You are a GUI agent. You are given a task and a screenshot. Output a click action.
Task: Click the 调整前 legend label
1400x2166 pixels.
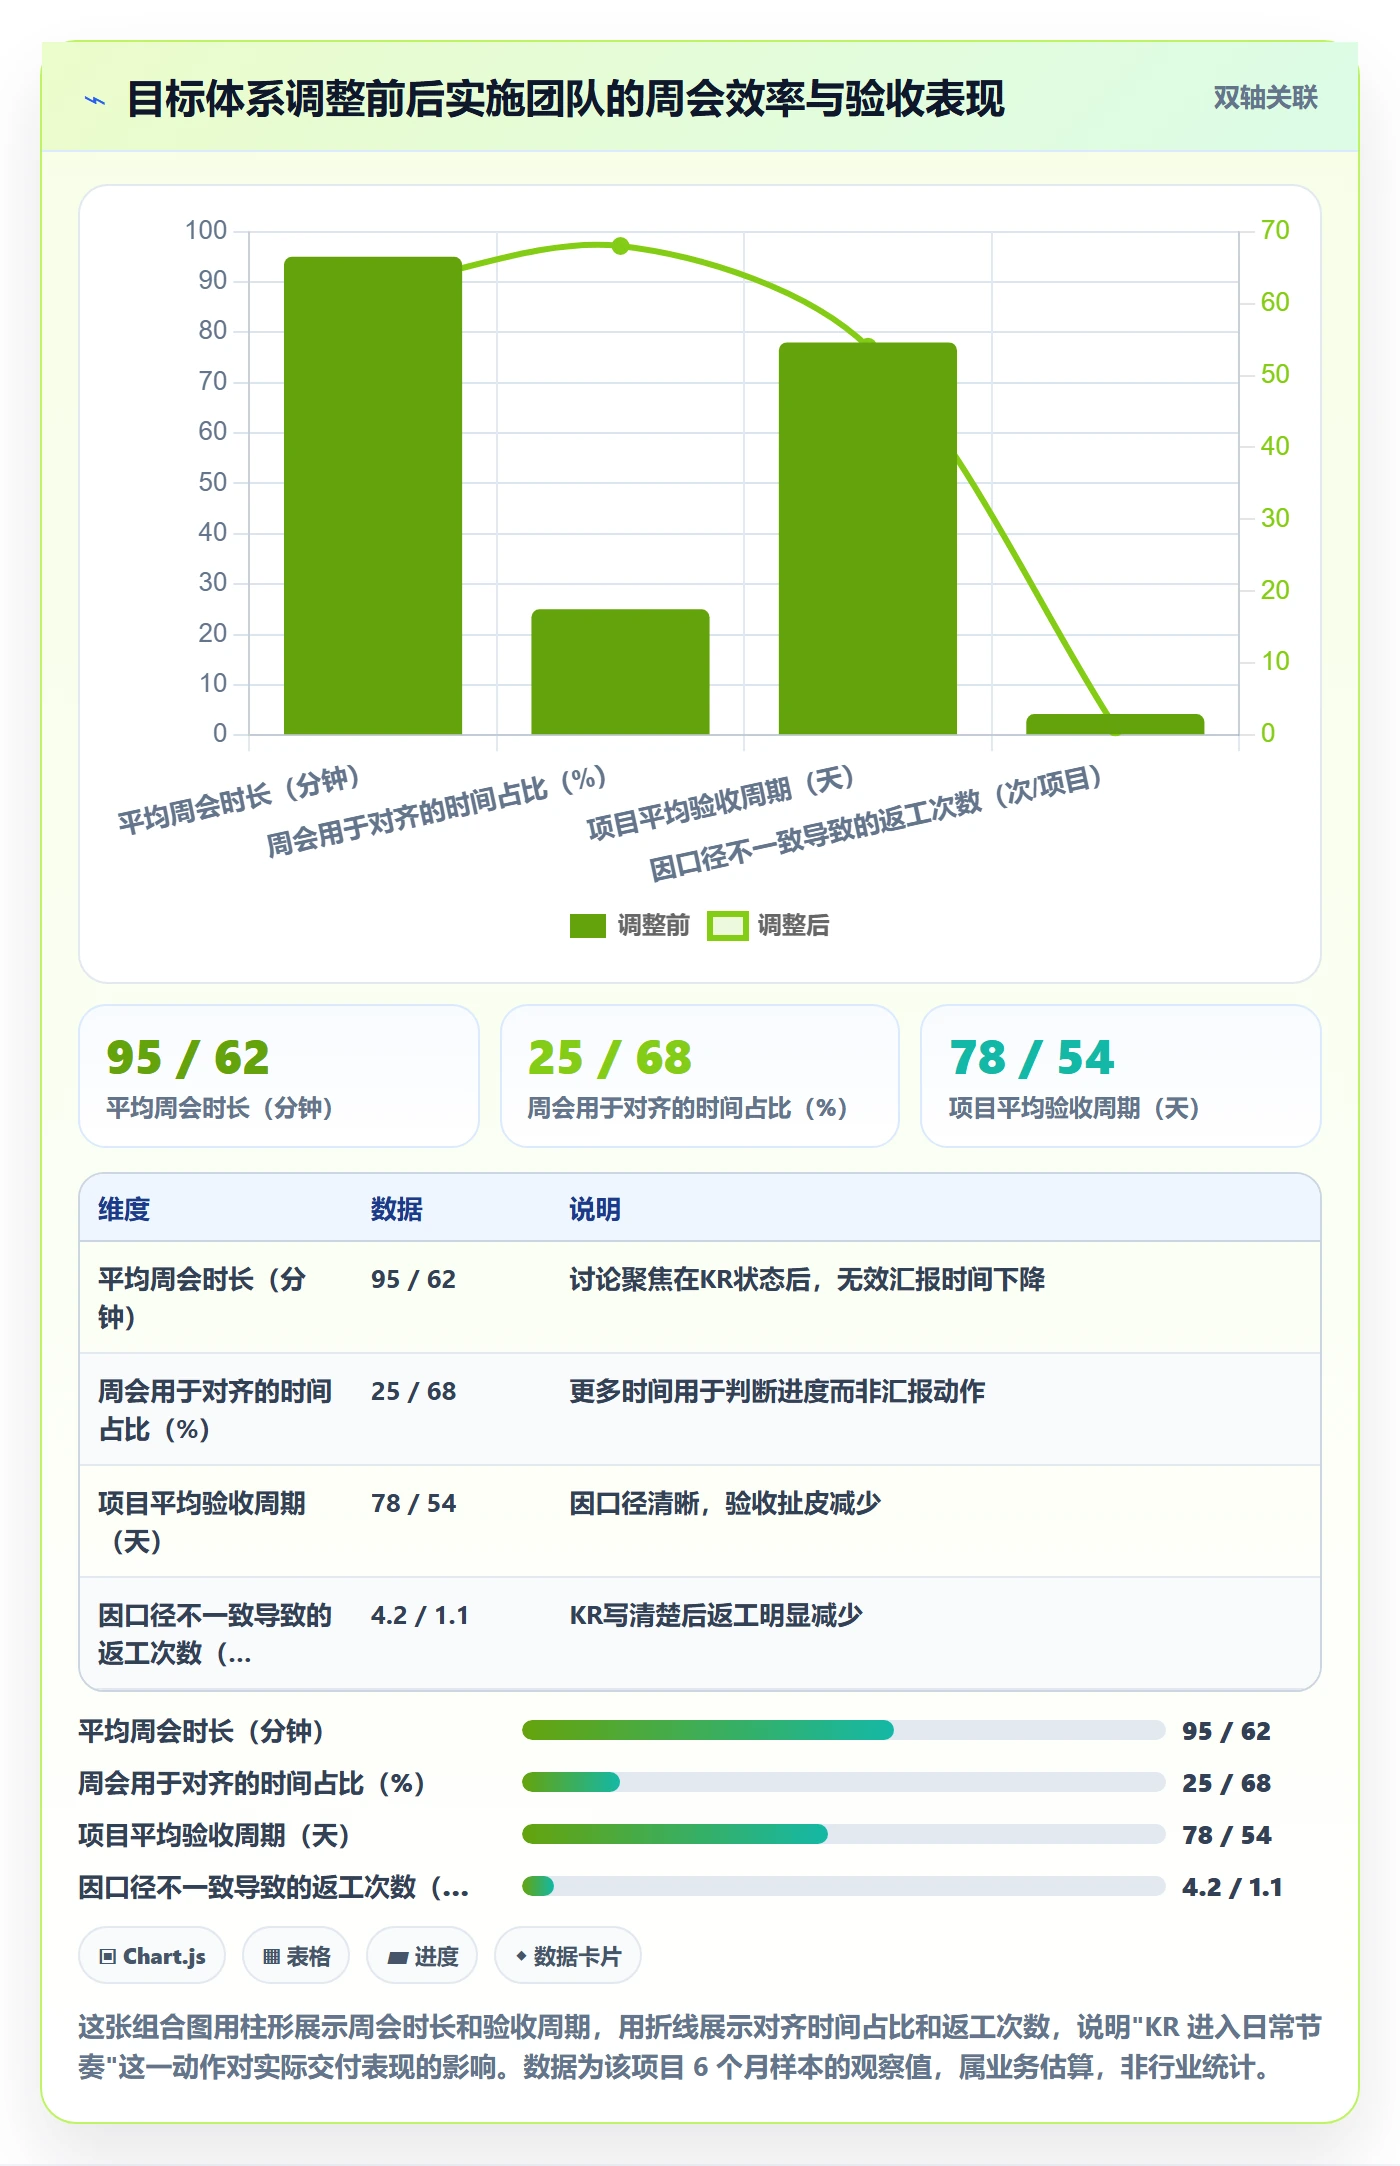653,926
